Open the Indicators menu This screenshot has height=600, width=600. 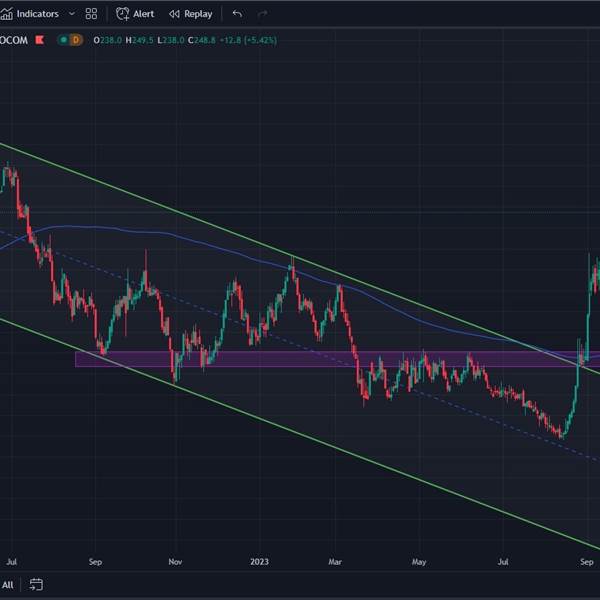click(x=29, y=14)
